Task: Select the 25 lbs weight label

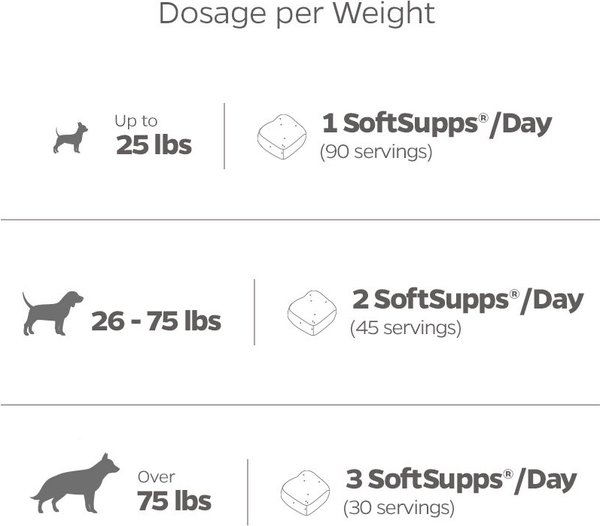Action: [154, 146]
